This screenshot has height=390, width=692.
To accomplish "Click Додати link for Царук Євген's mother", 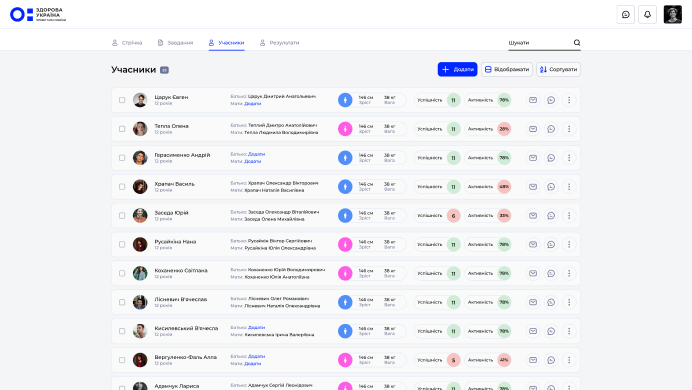I will [252, 104].
